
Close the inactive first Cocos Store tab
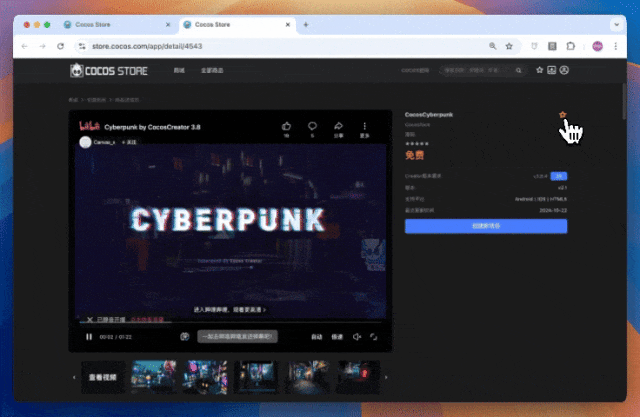tap(168, 24)
